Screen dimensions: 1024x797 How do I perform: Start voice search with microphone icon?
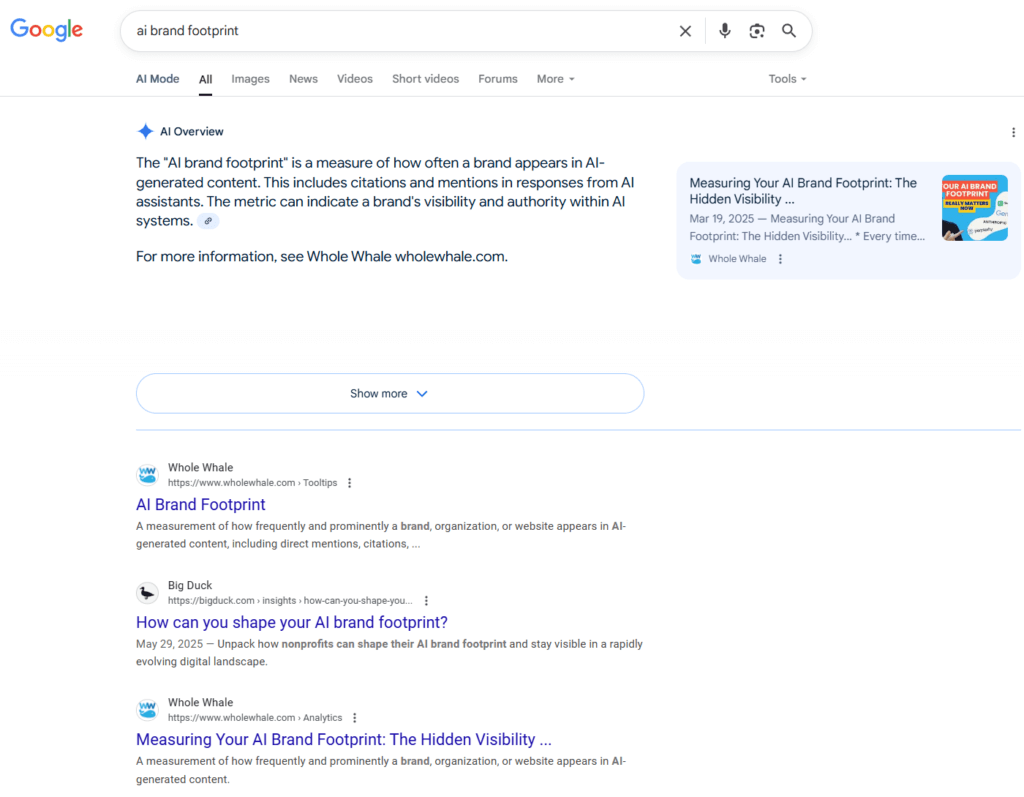725,31
